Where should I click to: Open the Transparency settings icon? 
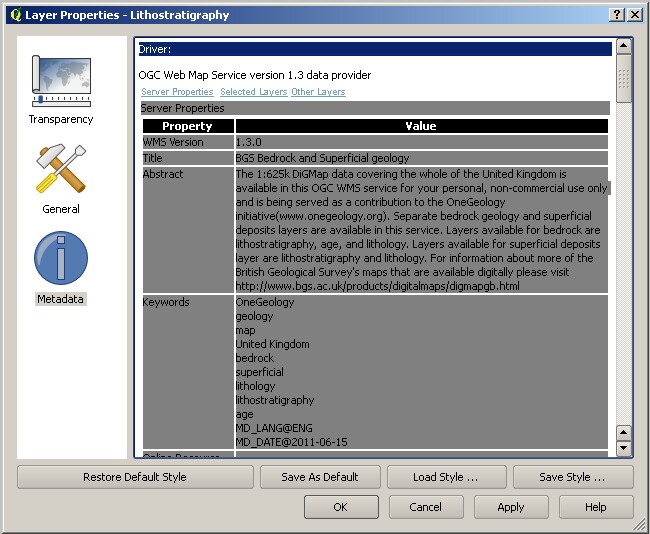pyautogui.click(x=61, y=81)
